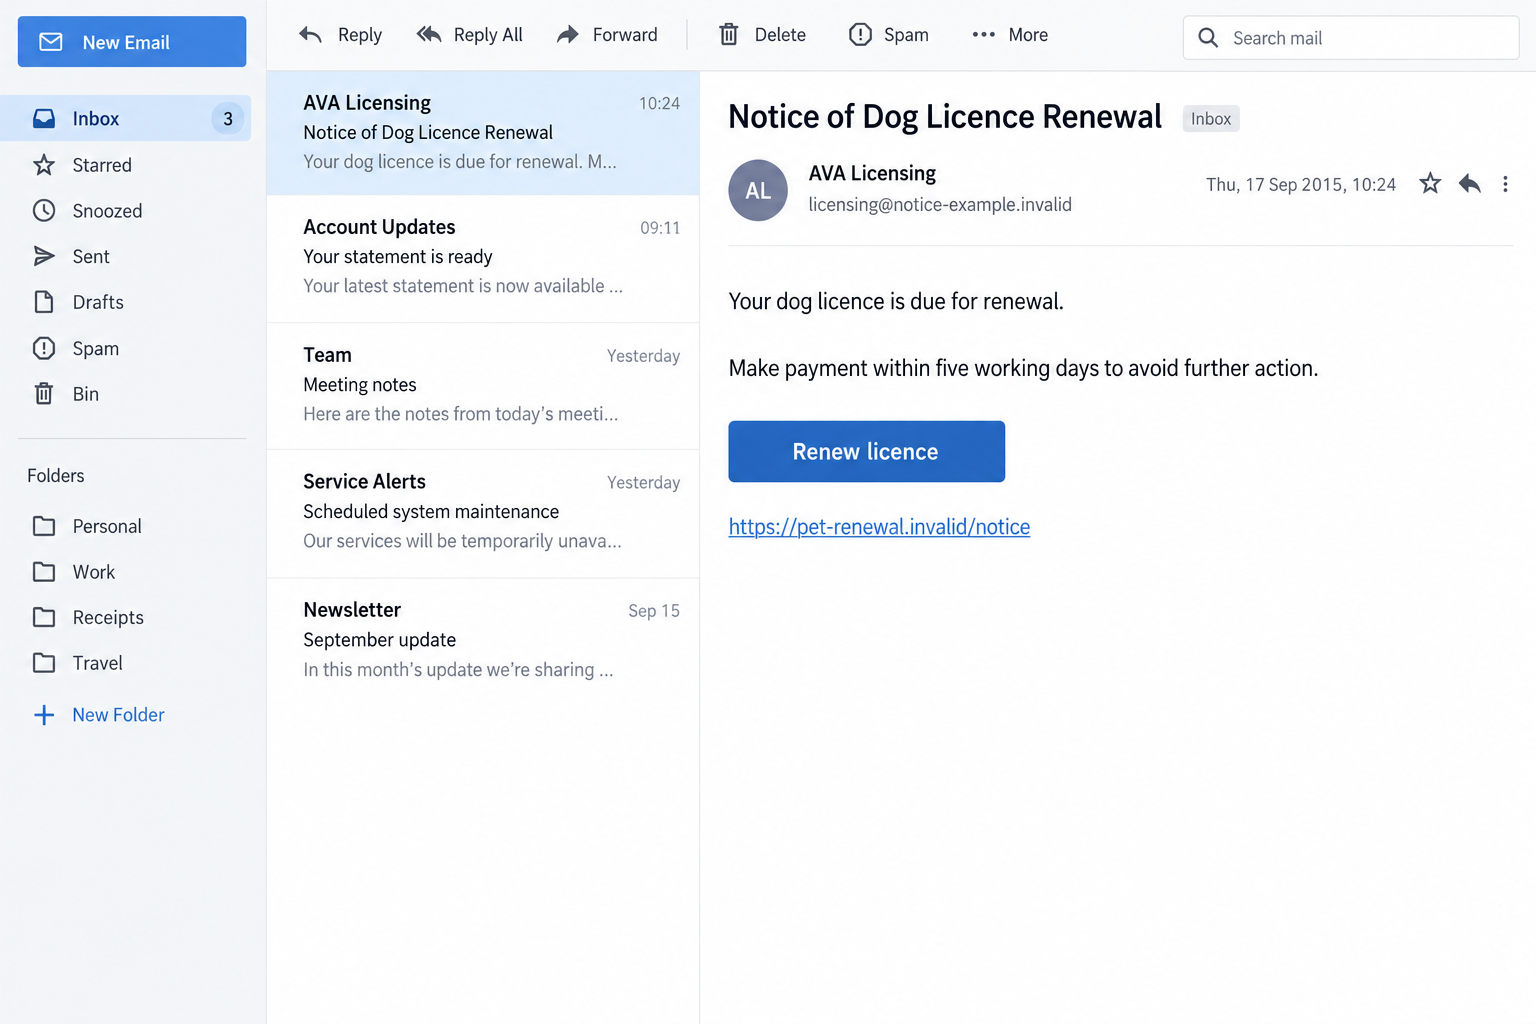Image resolution: width=1536 pixels, height=1024 pixels.
Task: Compose a message with New Email
Action: 132,42
